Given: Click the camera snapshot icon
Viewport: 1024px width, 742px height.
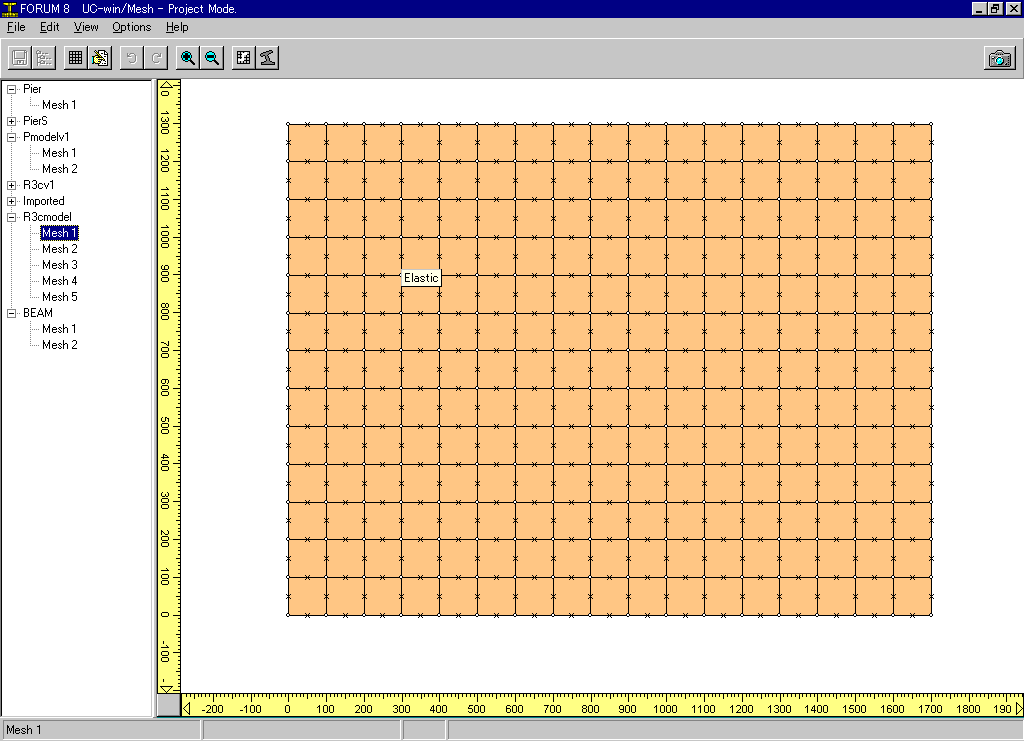Looking at the screenshot, I should point(1000,58).
